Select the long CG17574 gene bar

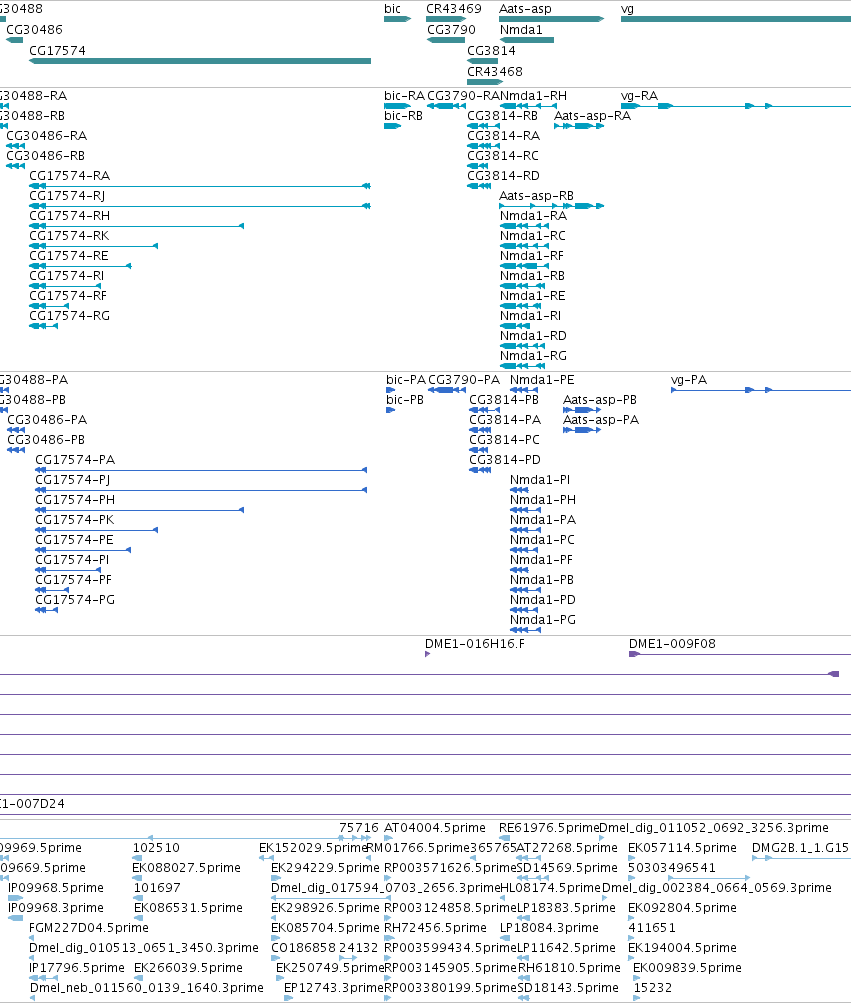200,61
